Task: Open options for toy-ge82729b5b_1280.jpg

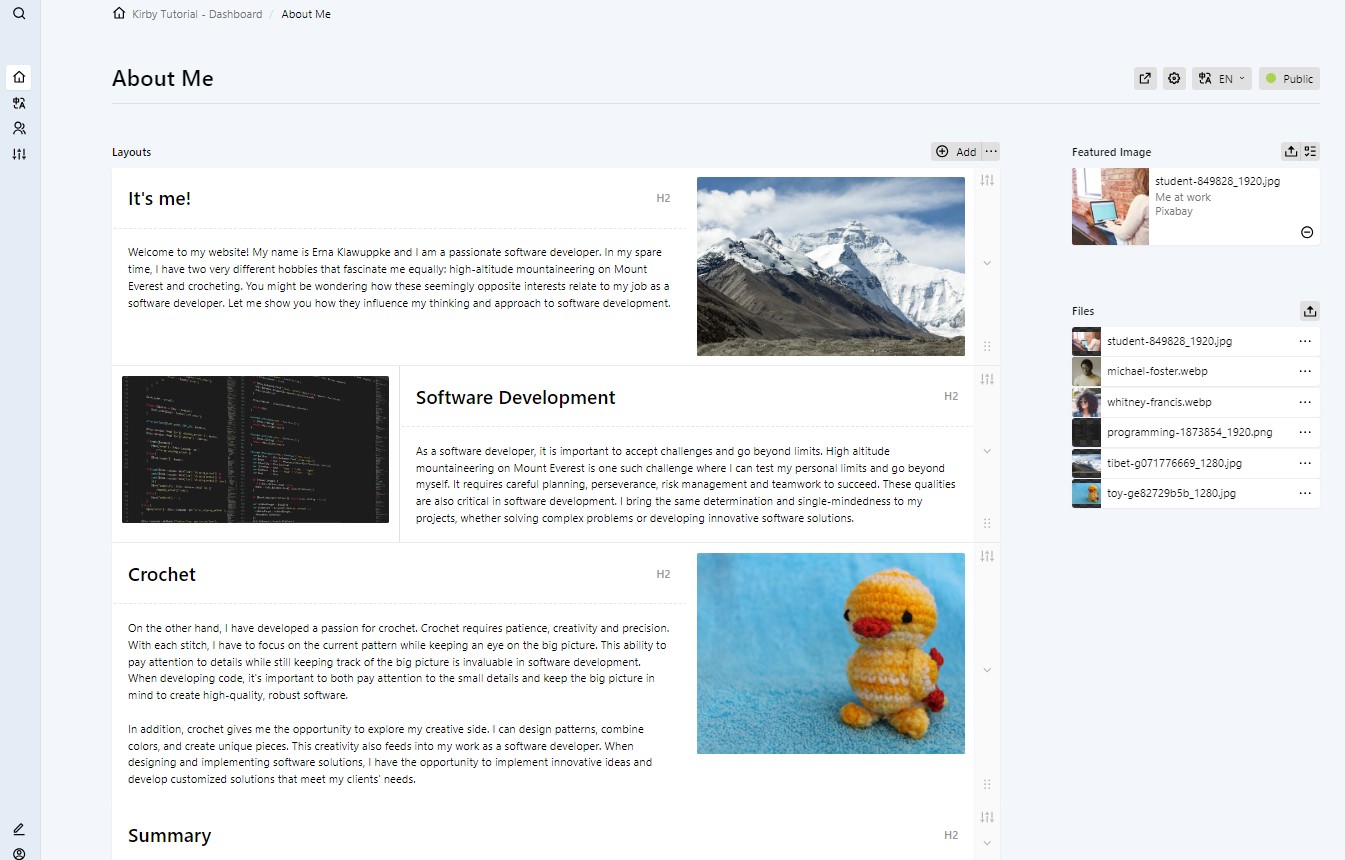Action: [1305, 493]
